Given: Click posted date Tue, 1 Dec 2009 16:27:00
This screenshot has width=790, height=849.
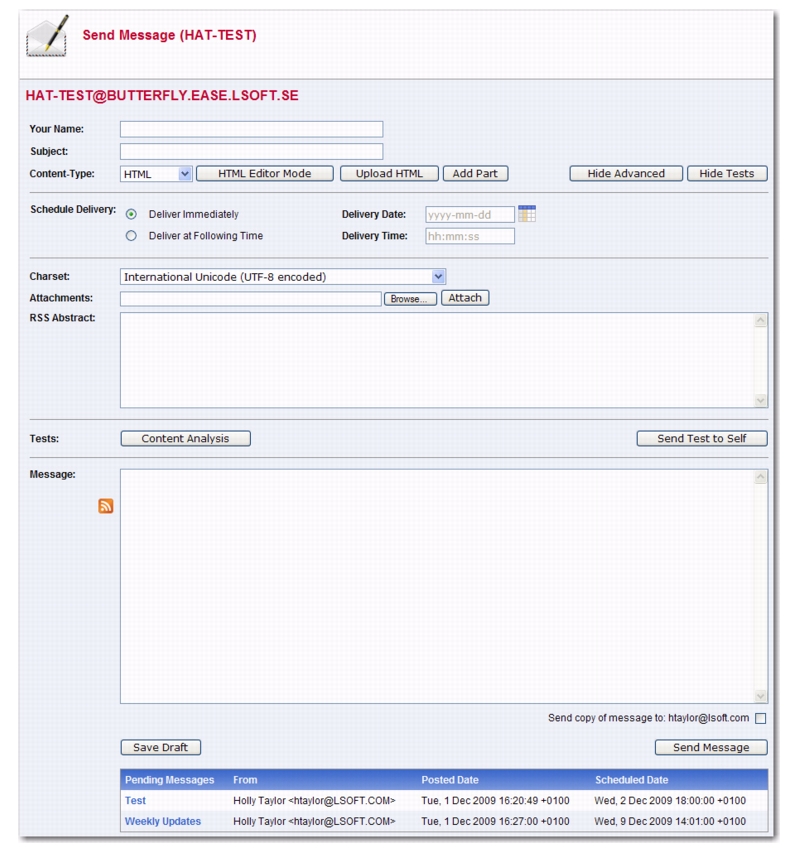Looking at the screenshot, I should pos(495,821).
